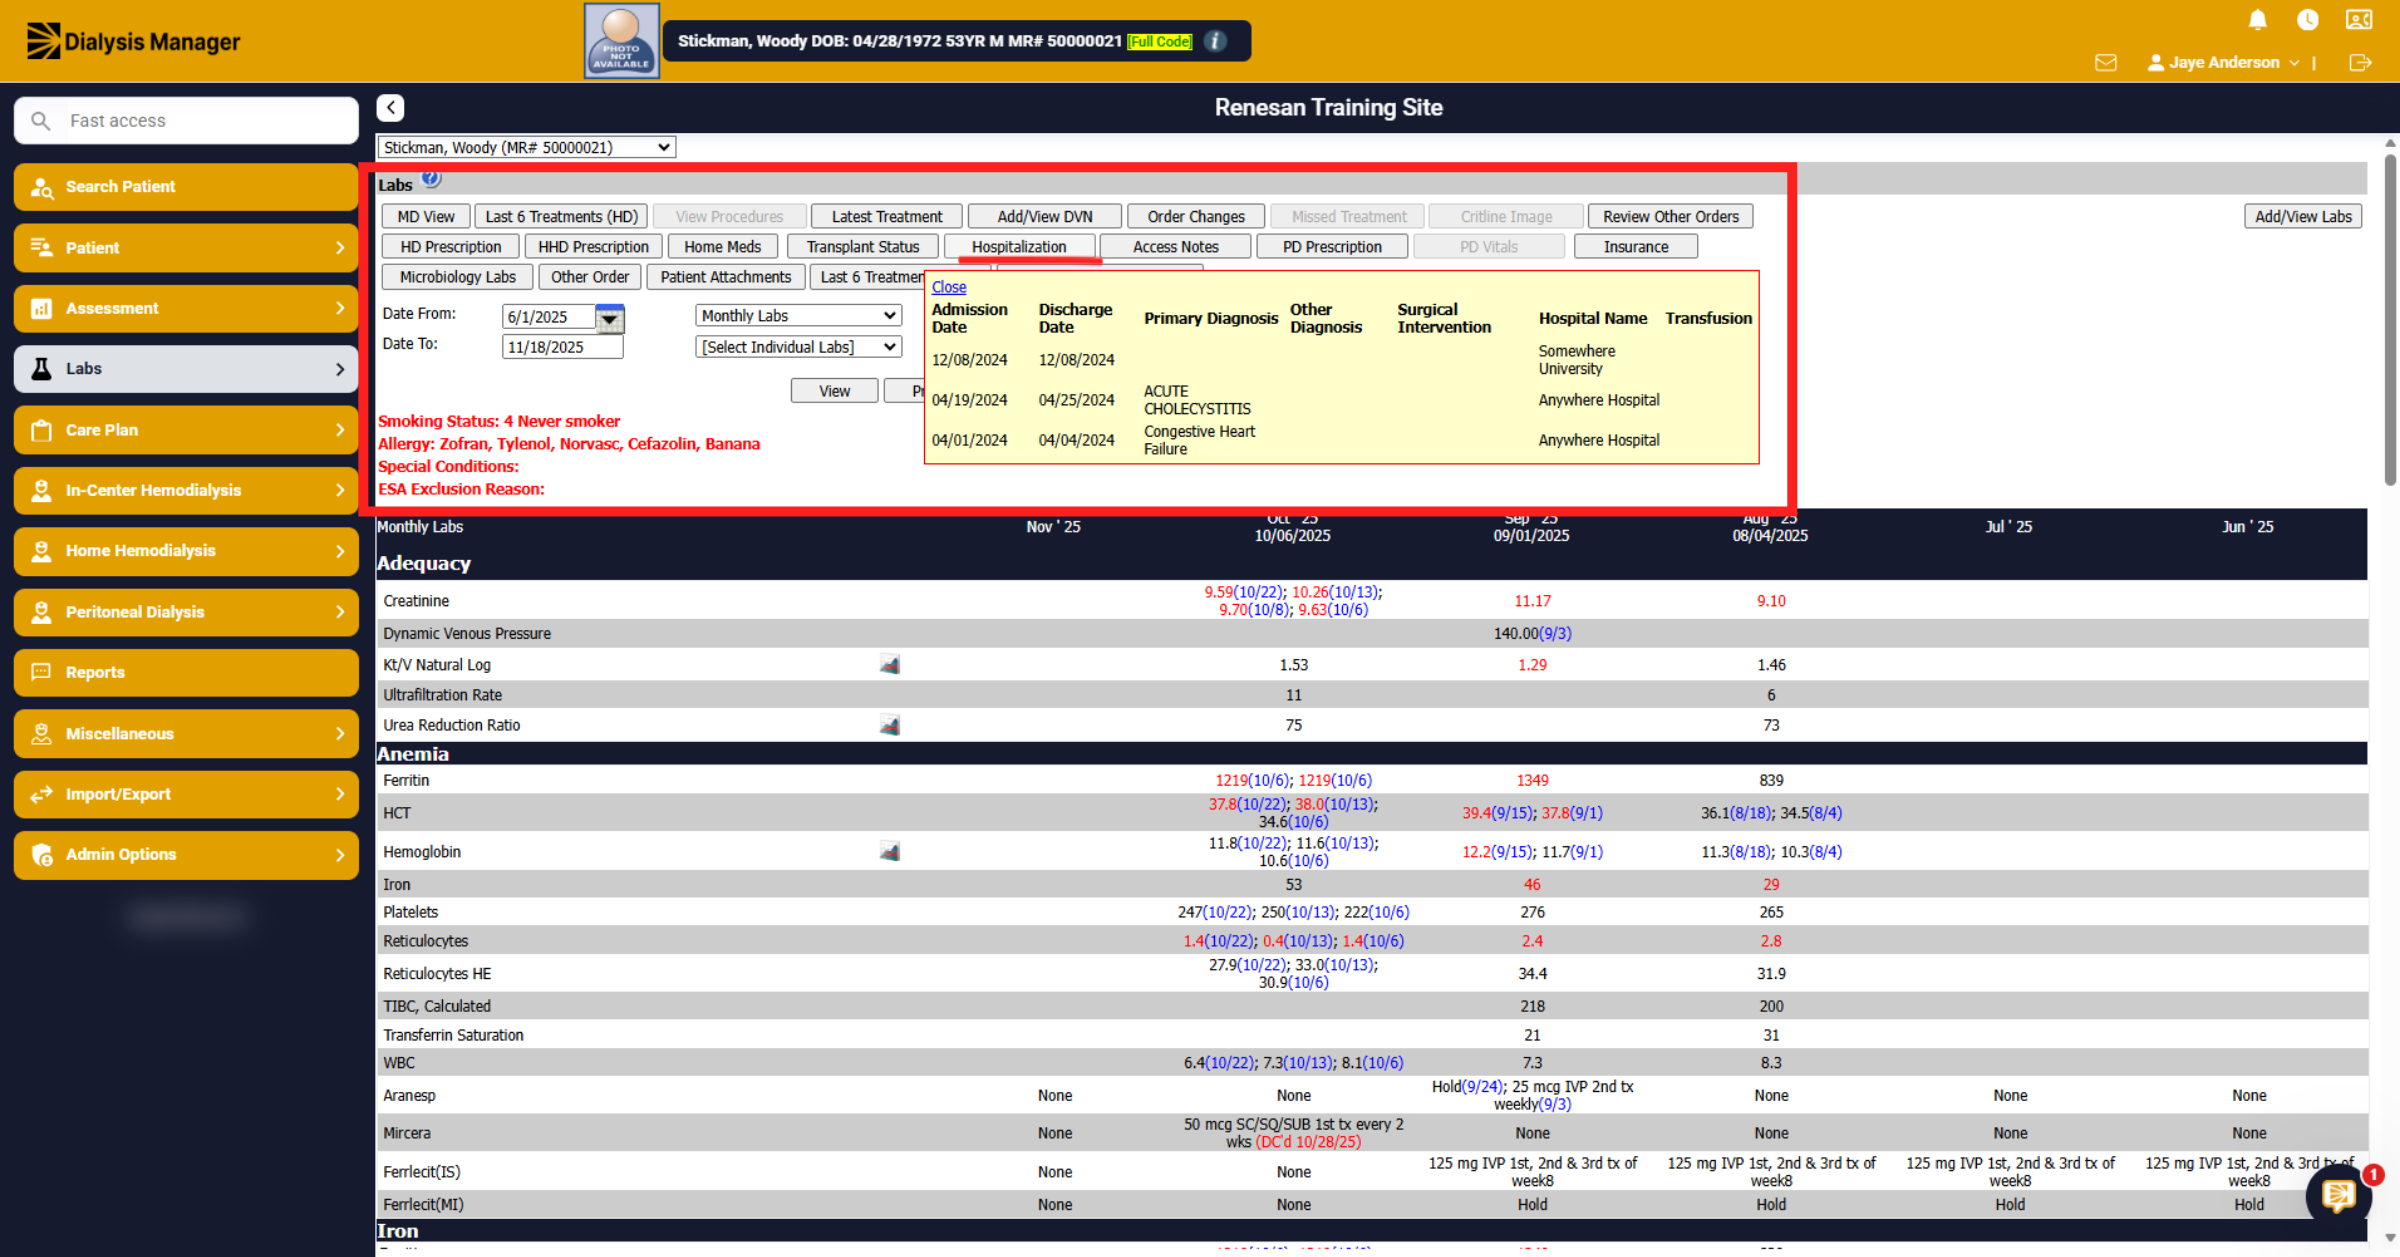2400x1257 pixels.
Task: Click the Add/View Labs button
Action: tap(2303, 217)
